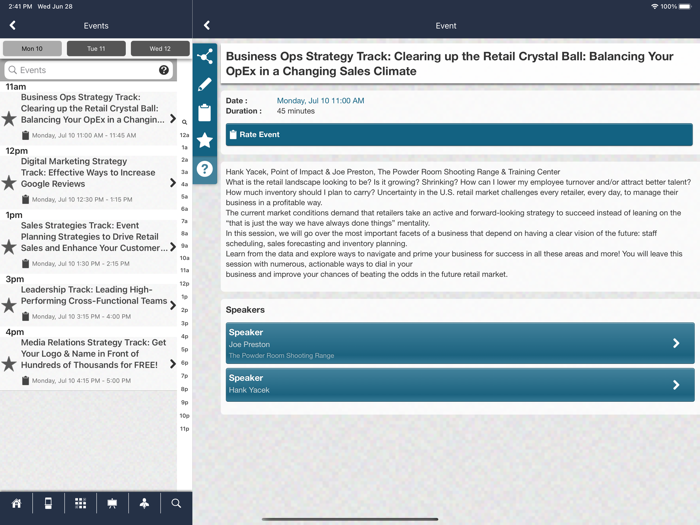Favorite the Media Relations Strategy event
Image resolution: width=700 pixels, height=525 pixels.
(x=9, y=364)
